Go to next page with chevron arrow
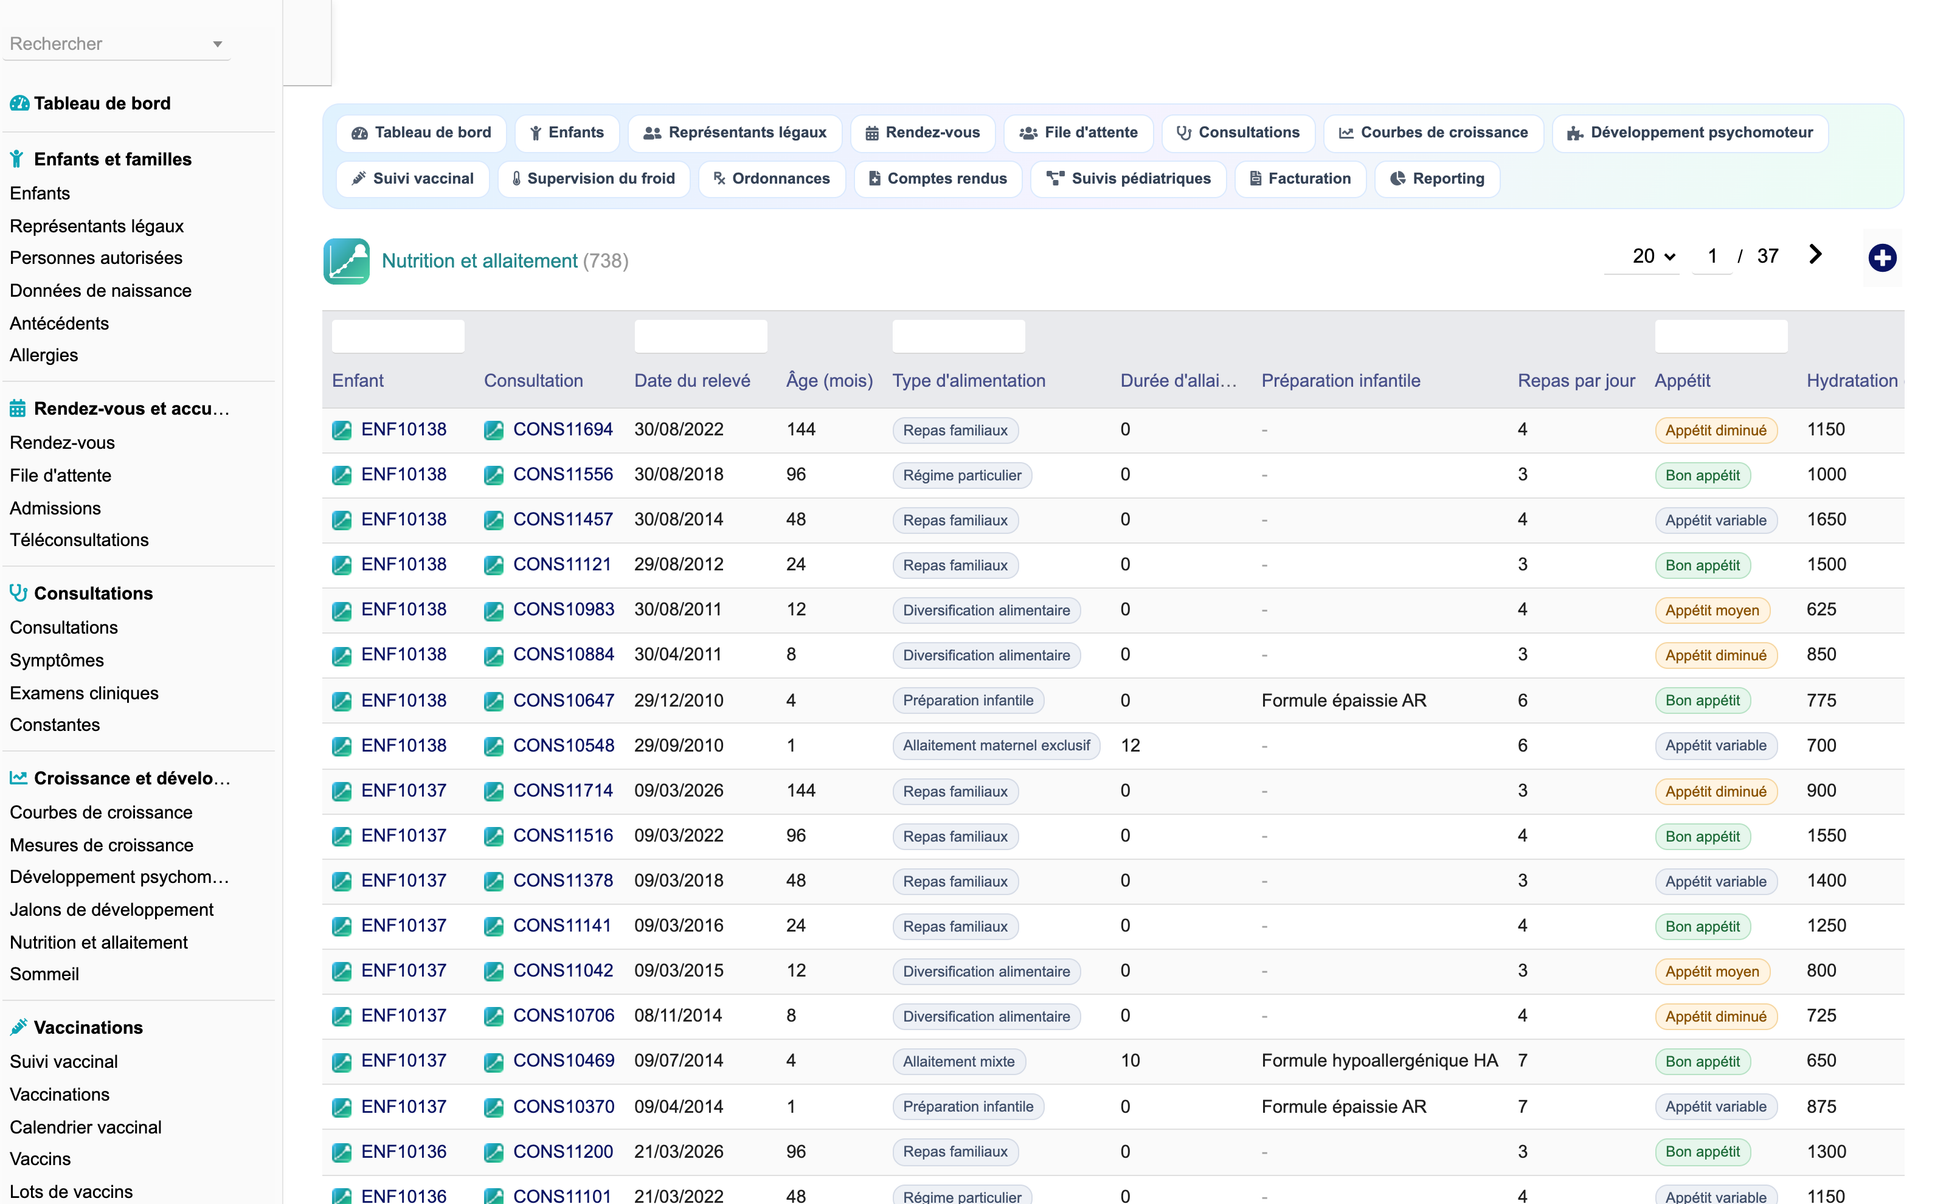This screenshot has width=1946, height=1204. click(x=1815, y=255)
